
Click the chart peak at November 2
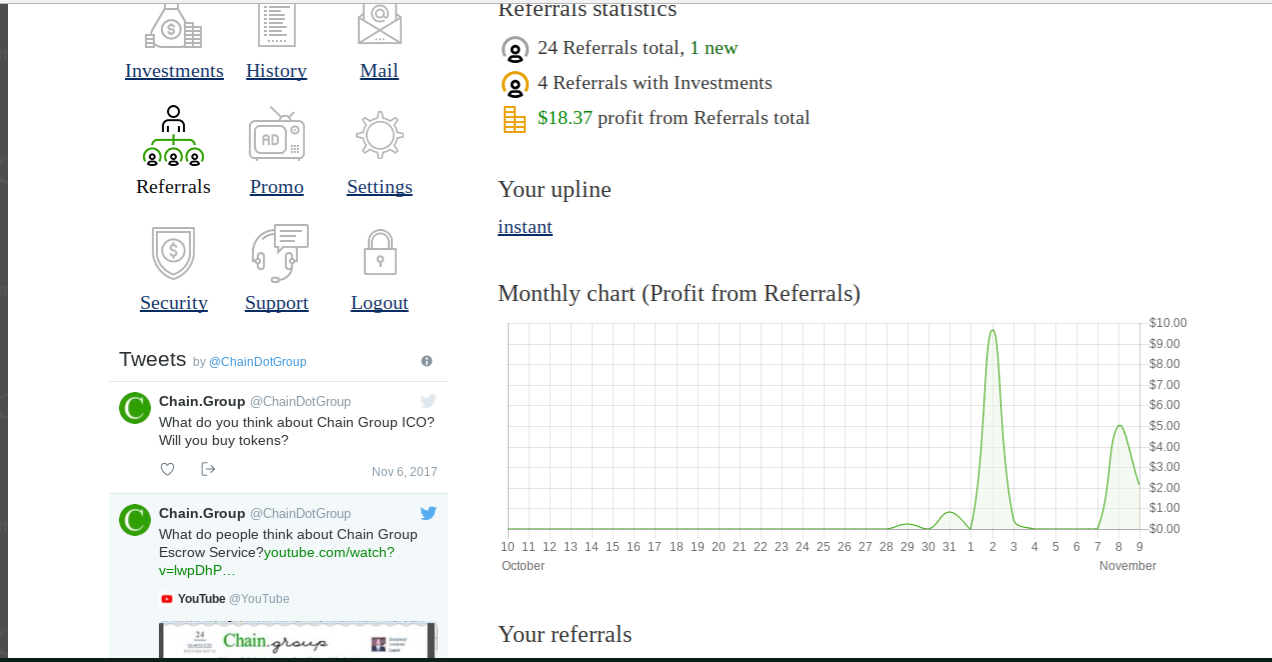point(992,331)
